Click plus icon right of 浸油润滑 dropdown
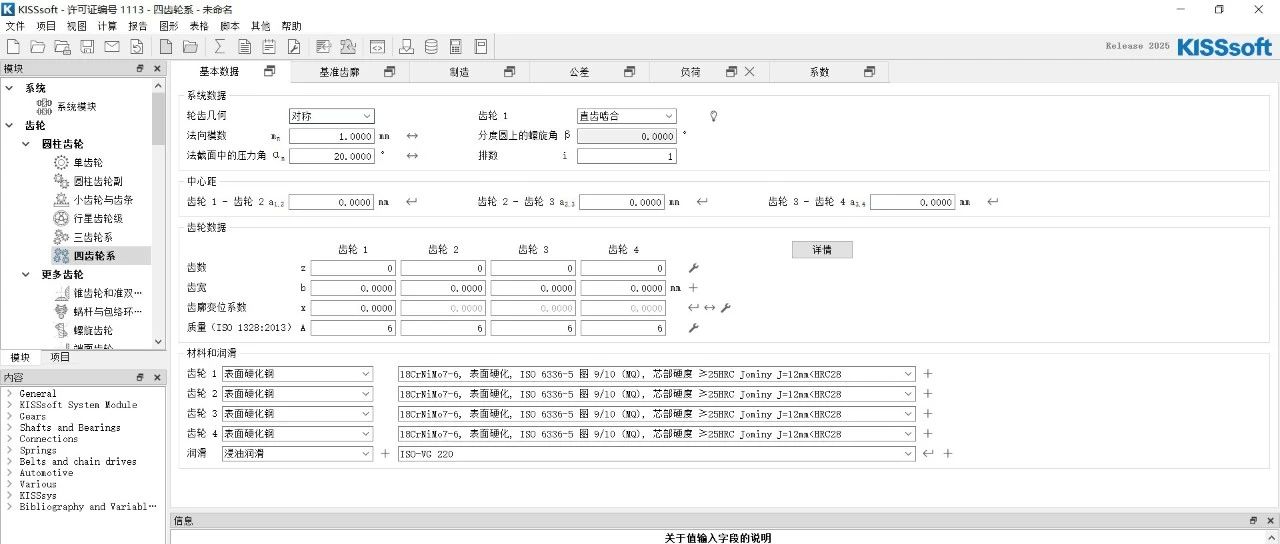 [385, 454]
